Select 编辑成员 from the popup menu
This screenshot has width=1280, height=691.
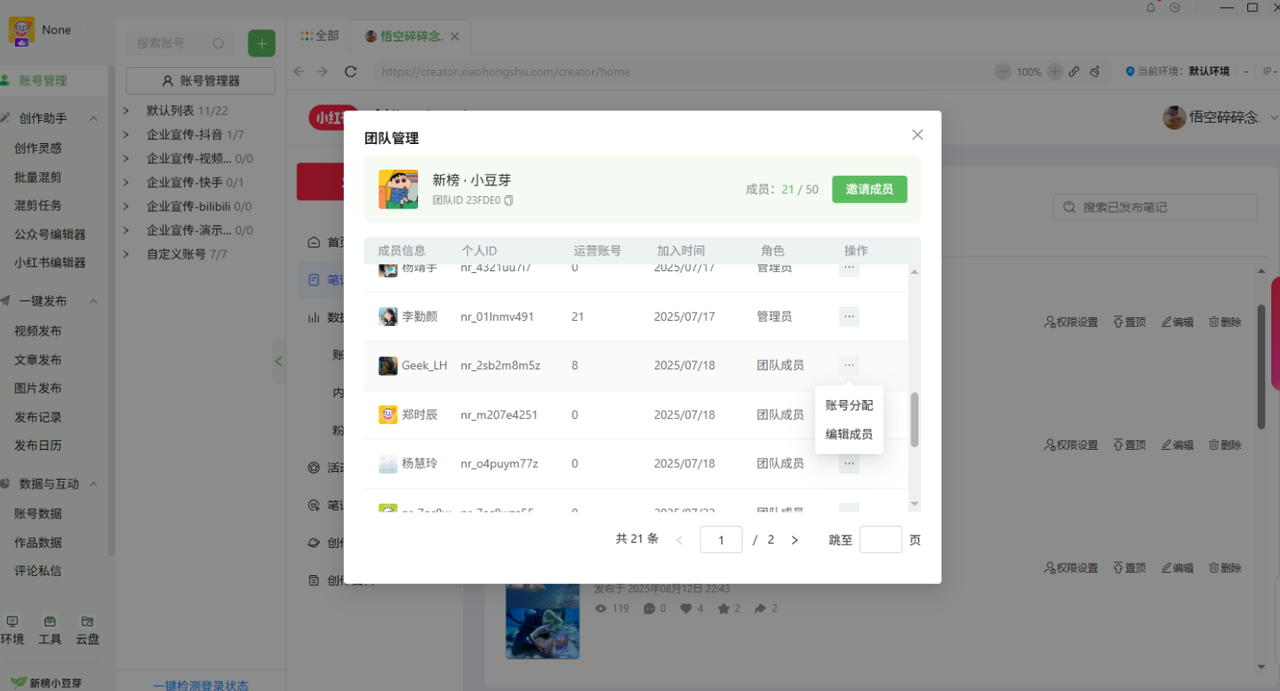click(849, 434)
